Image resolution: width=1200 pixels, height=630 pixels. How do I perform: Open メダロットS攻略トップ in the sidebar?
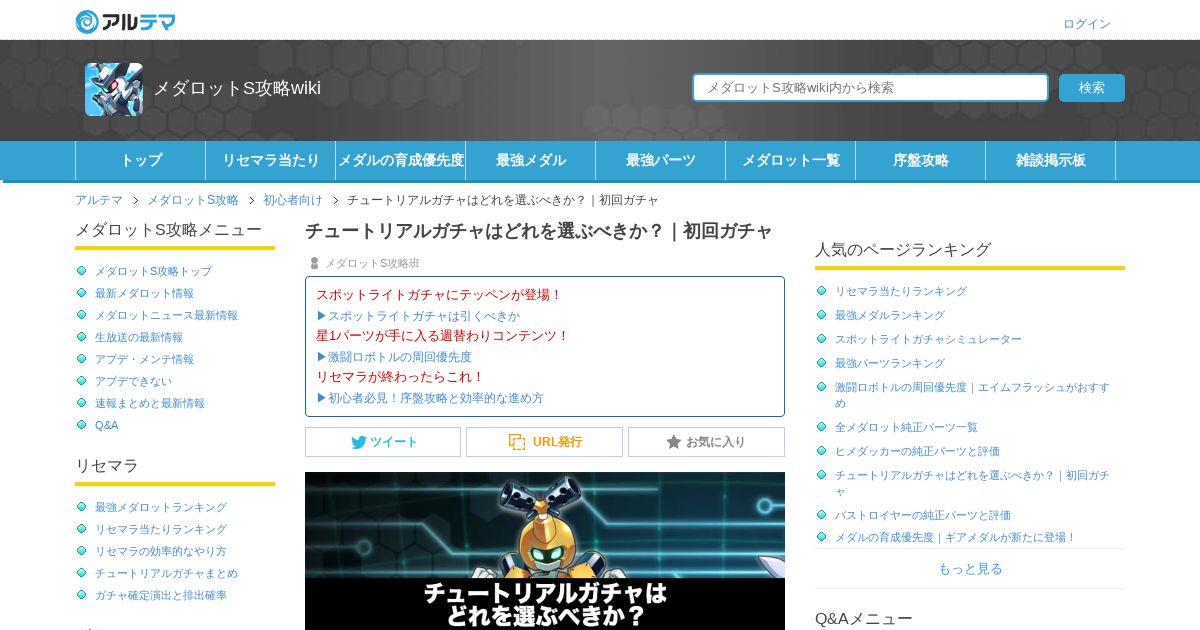pyautogui.click(x=153, y=271)
